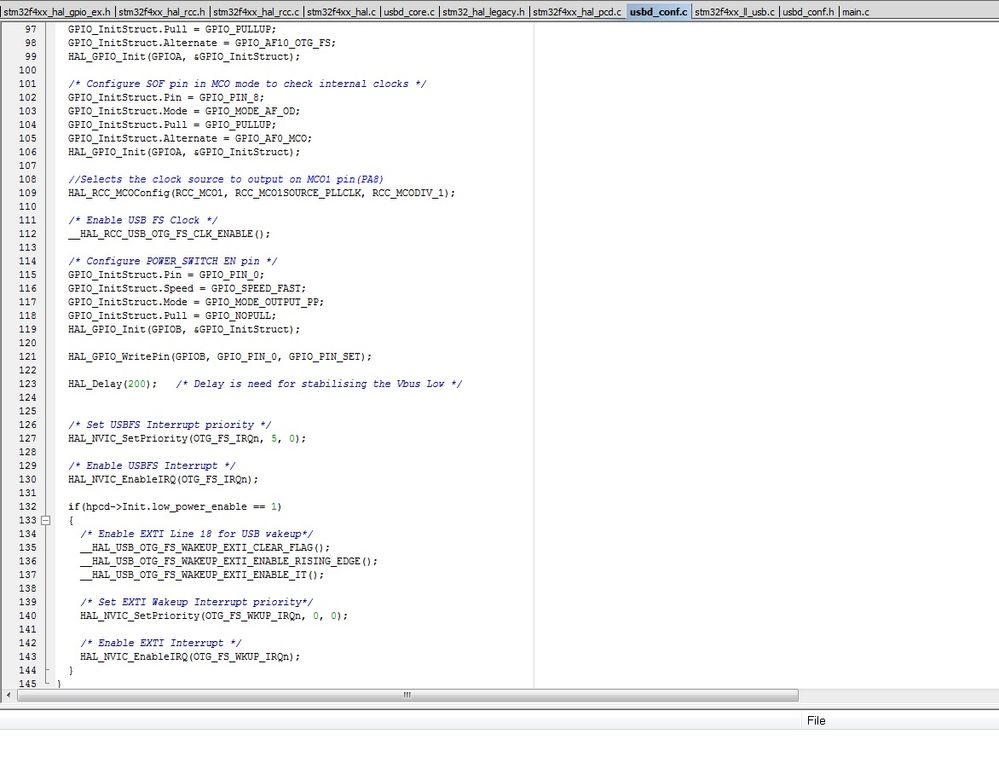Open the main.c tab
This screenshot has width=999, height=763.
click(x=855, y=11)
